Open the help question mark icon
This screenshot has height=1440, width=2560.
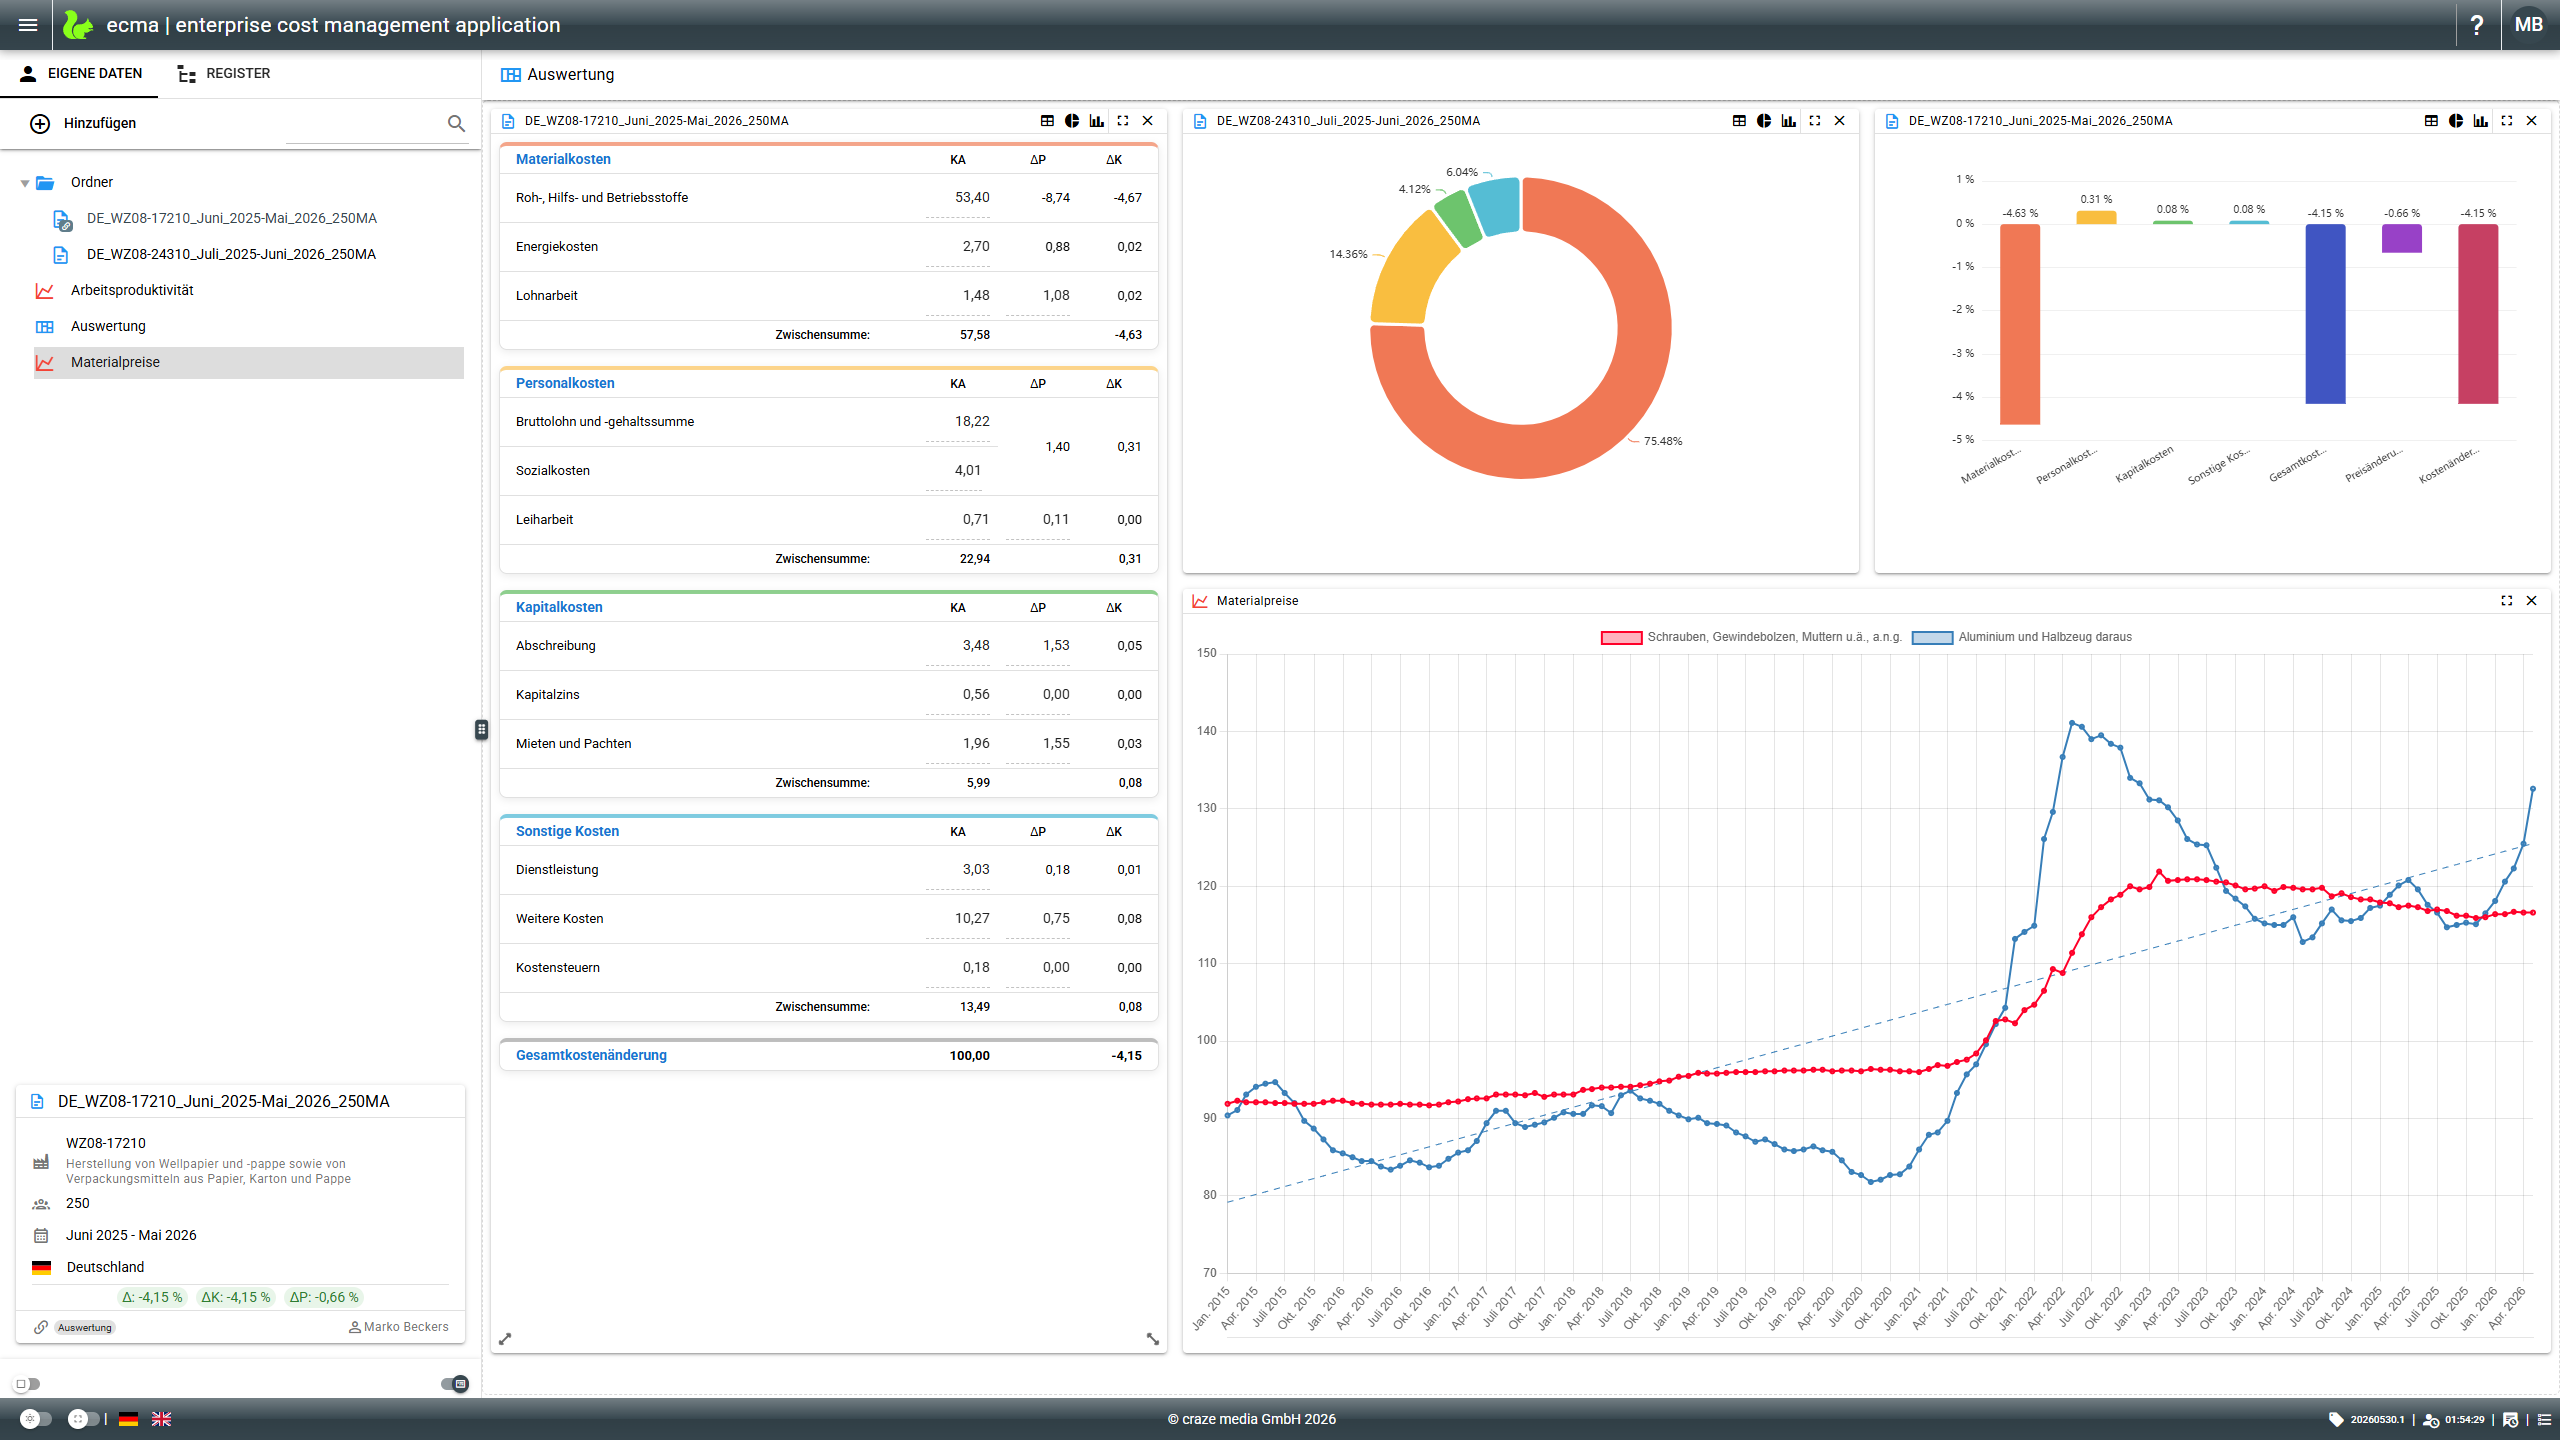[x=2477, y=25]
